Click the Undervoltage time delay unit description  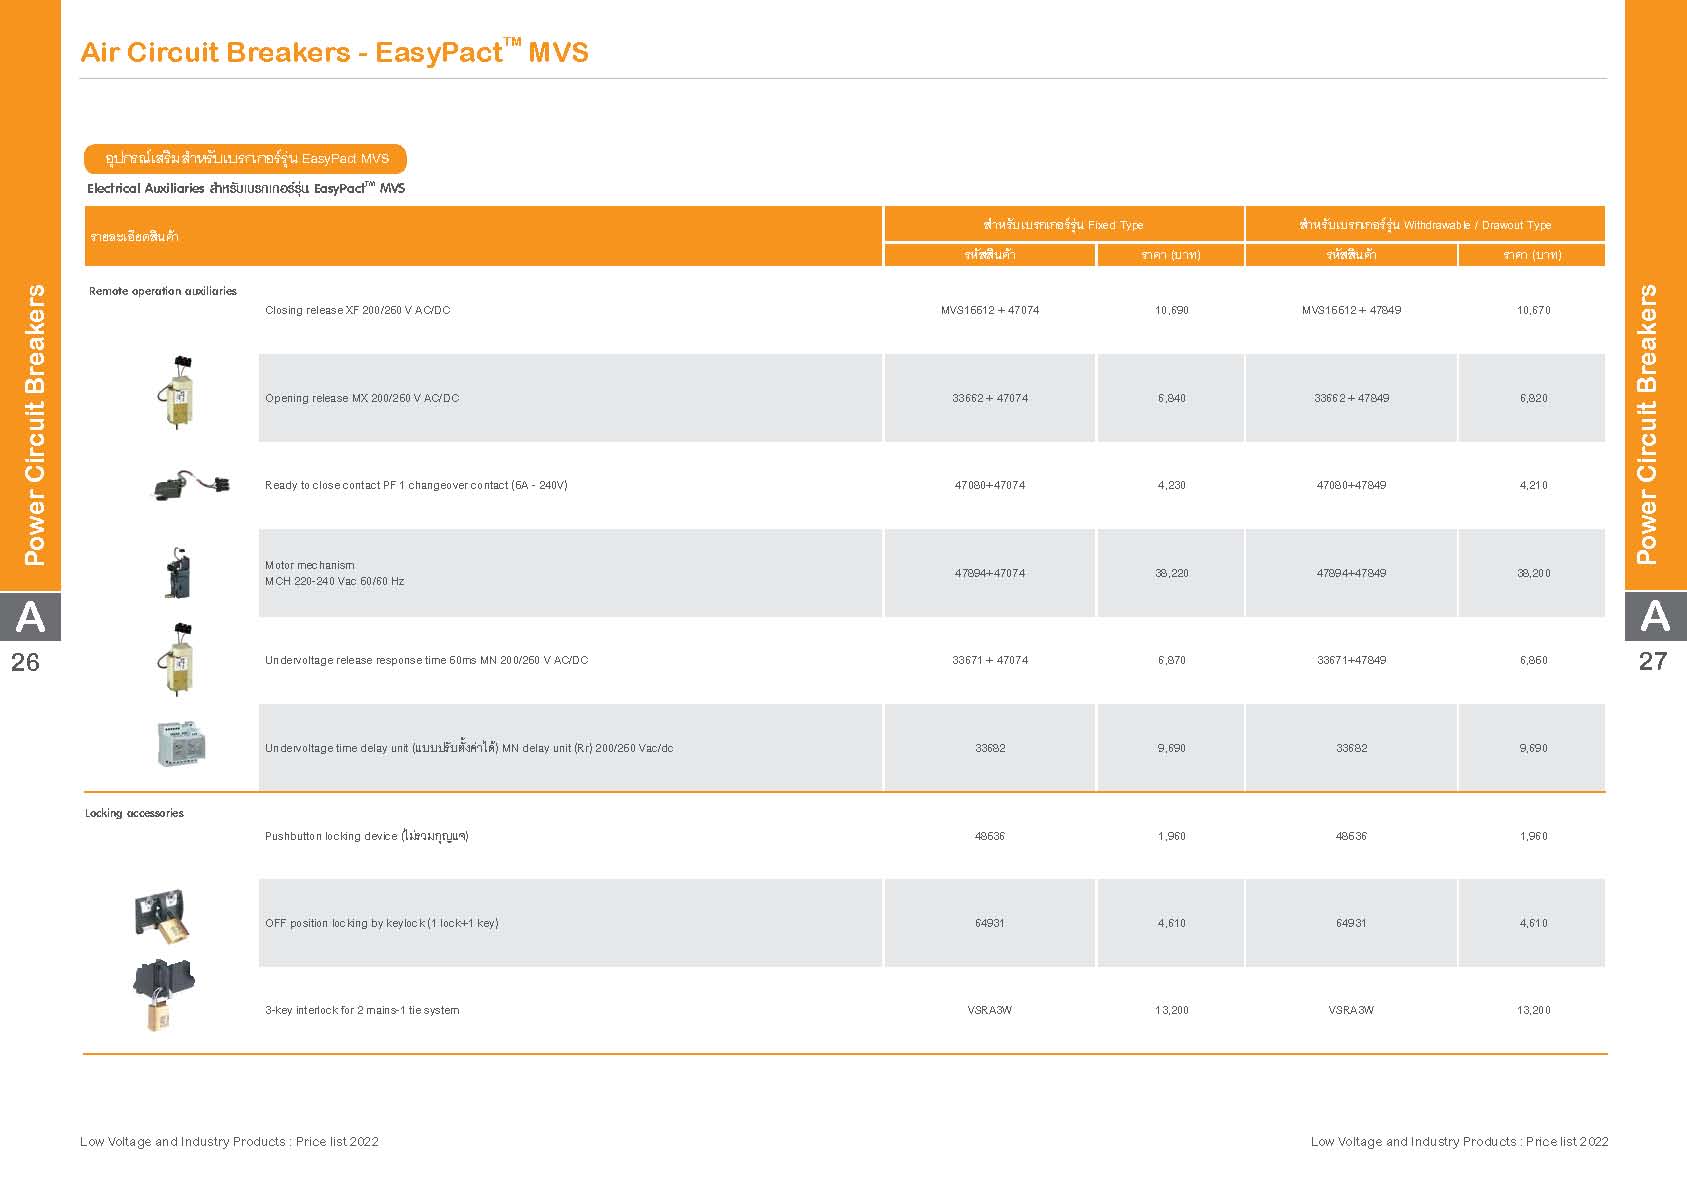click(x=469, y=748)
